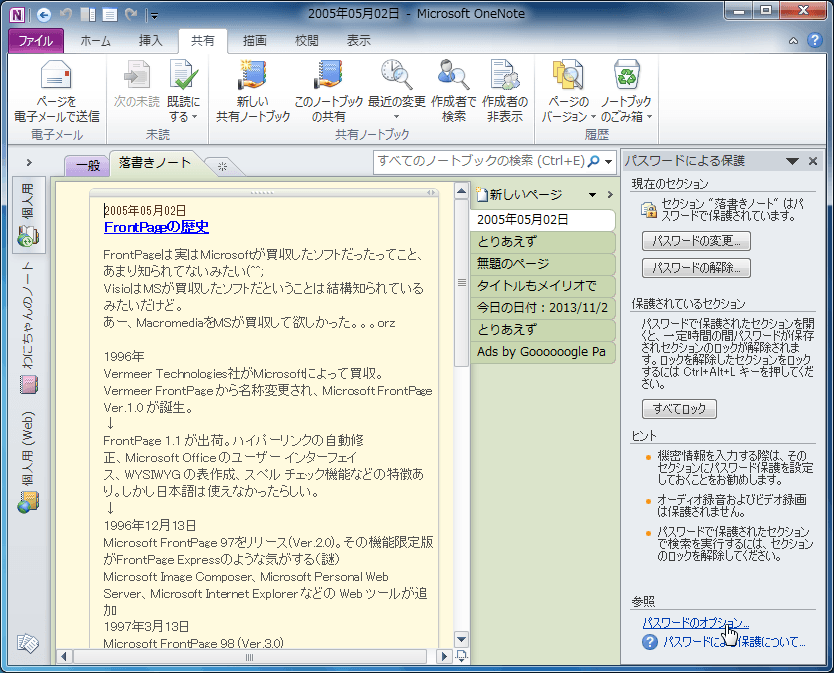Select the 落書きノート section tab
This screenshot has height=673, width=834.
(x=155, y=163)
